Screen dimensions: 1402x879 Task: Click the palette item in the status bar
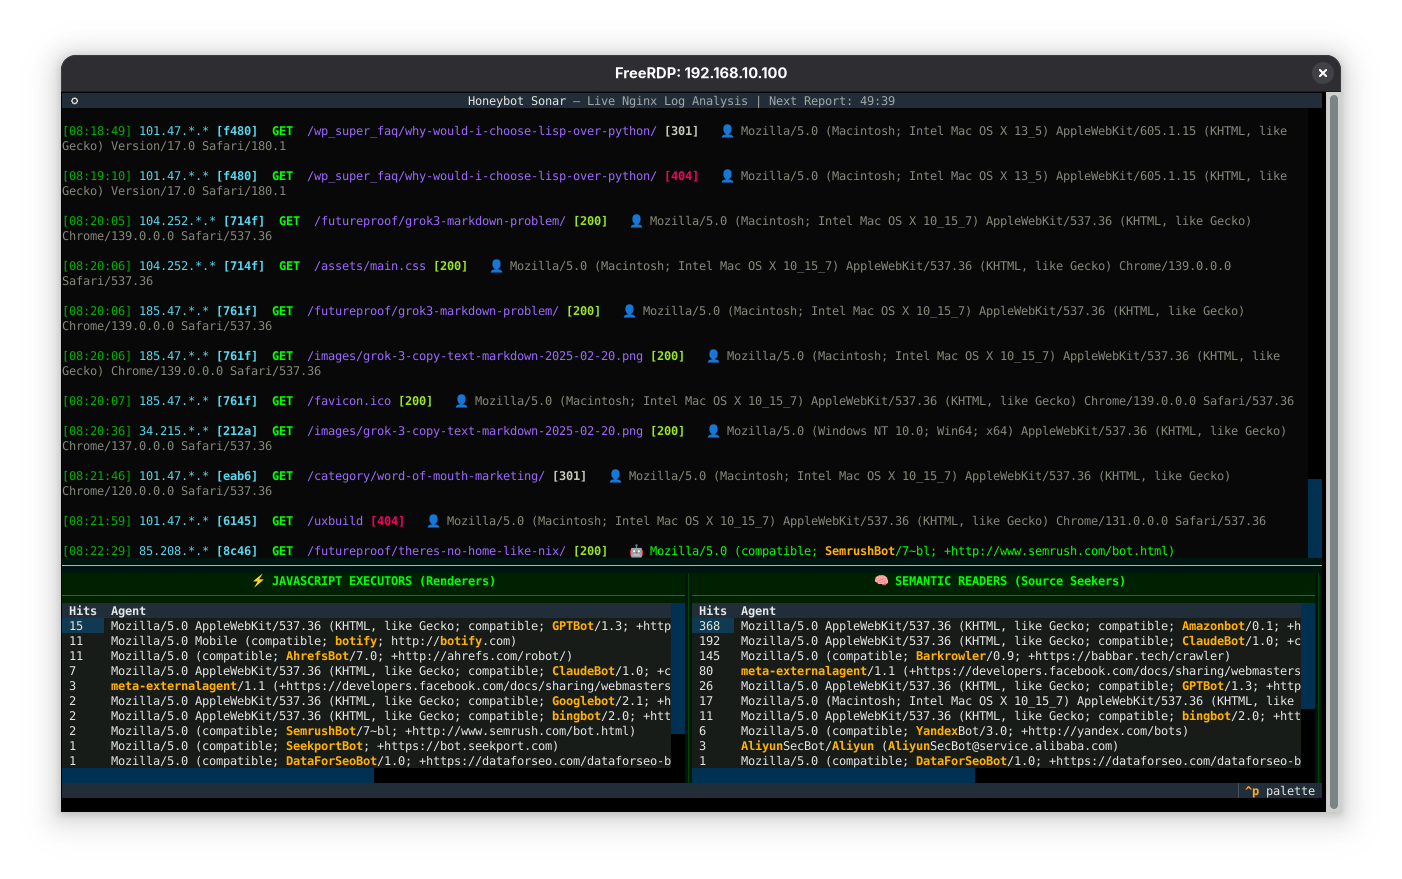point(1280,790)
